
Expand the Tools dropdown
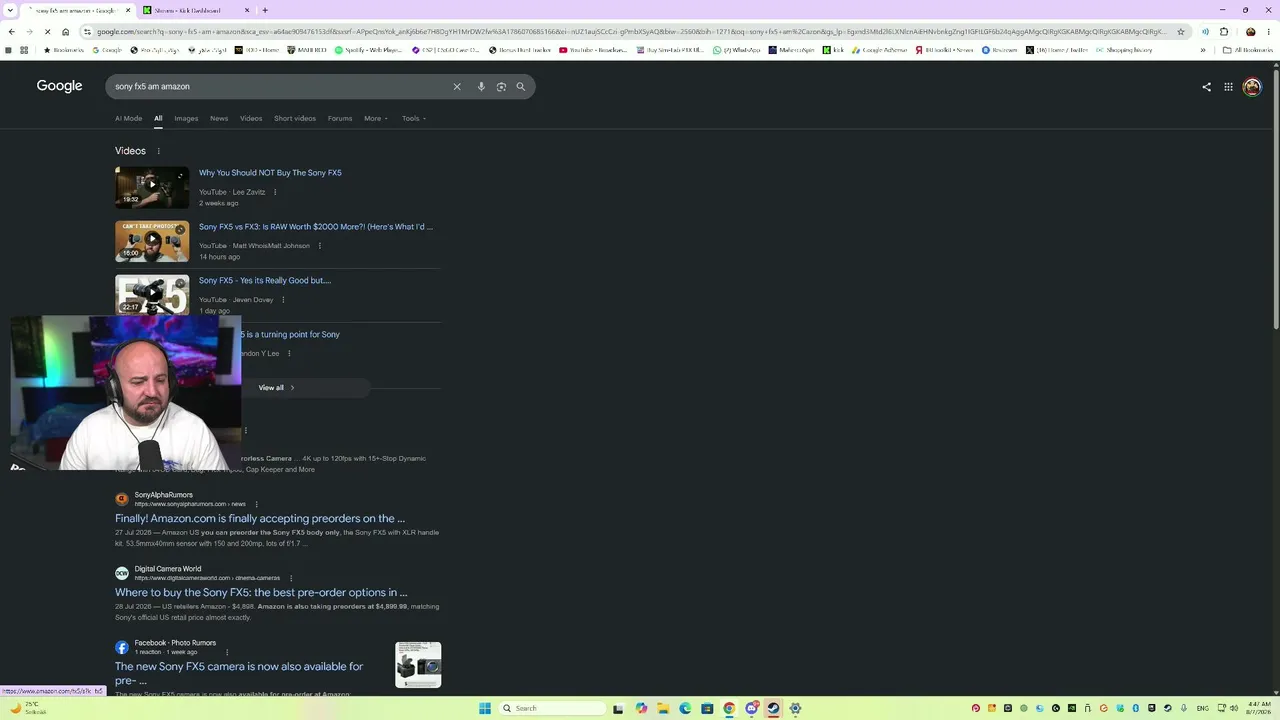[414, 118]
